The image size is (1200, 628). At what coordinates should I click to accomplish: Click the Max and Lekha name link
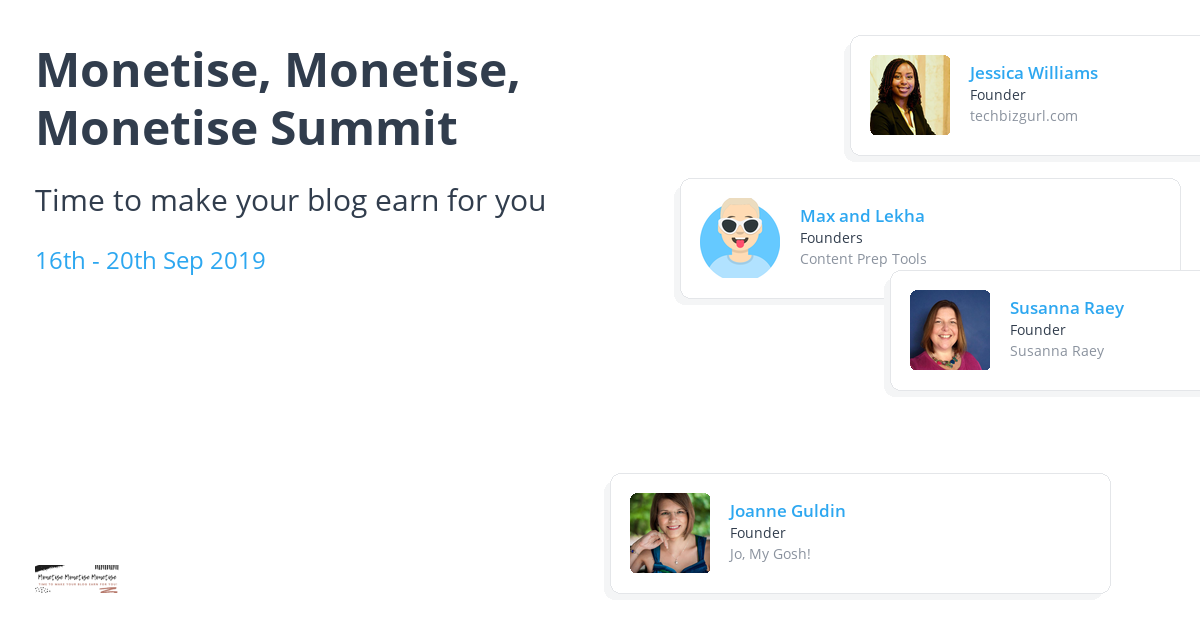(862, 215)
